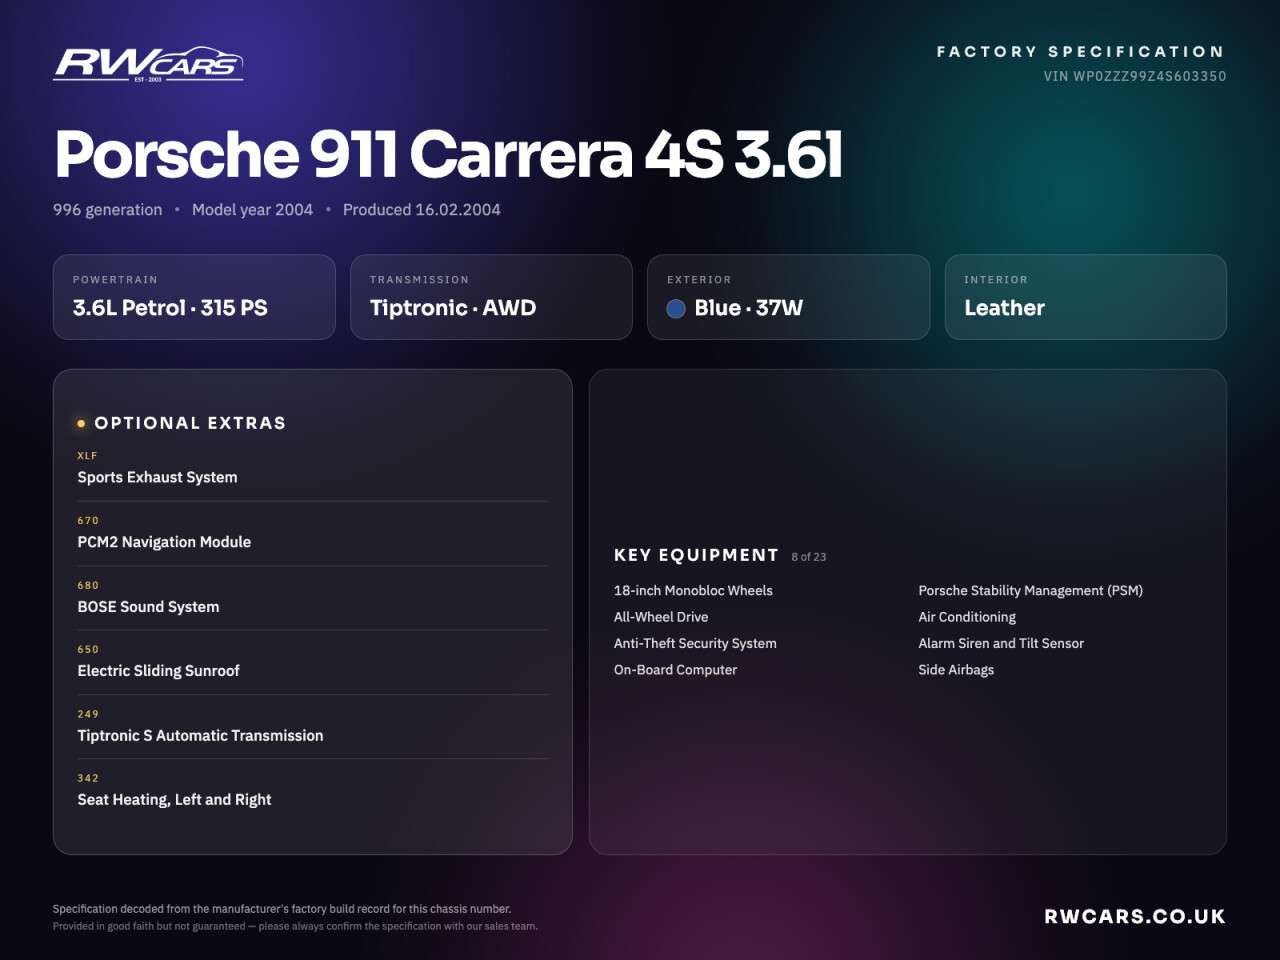Click the Air Conditioning item
Viewport: 1280px width, 960px height.
click(x=967, y=617)
